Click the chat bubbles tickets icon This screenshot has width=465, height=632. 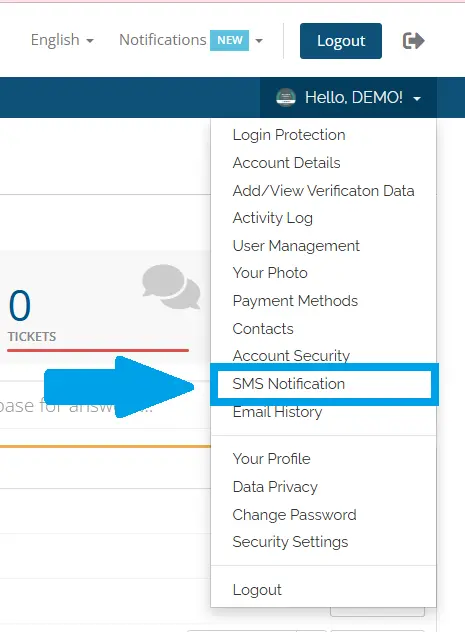[x=171, y=287]
